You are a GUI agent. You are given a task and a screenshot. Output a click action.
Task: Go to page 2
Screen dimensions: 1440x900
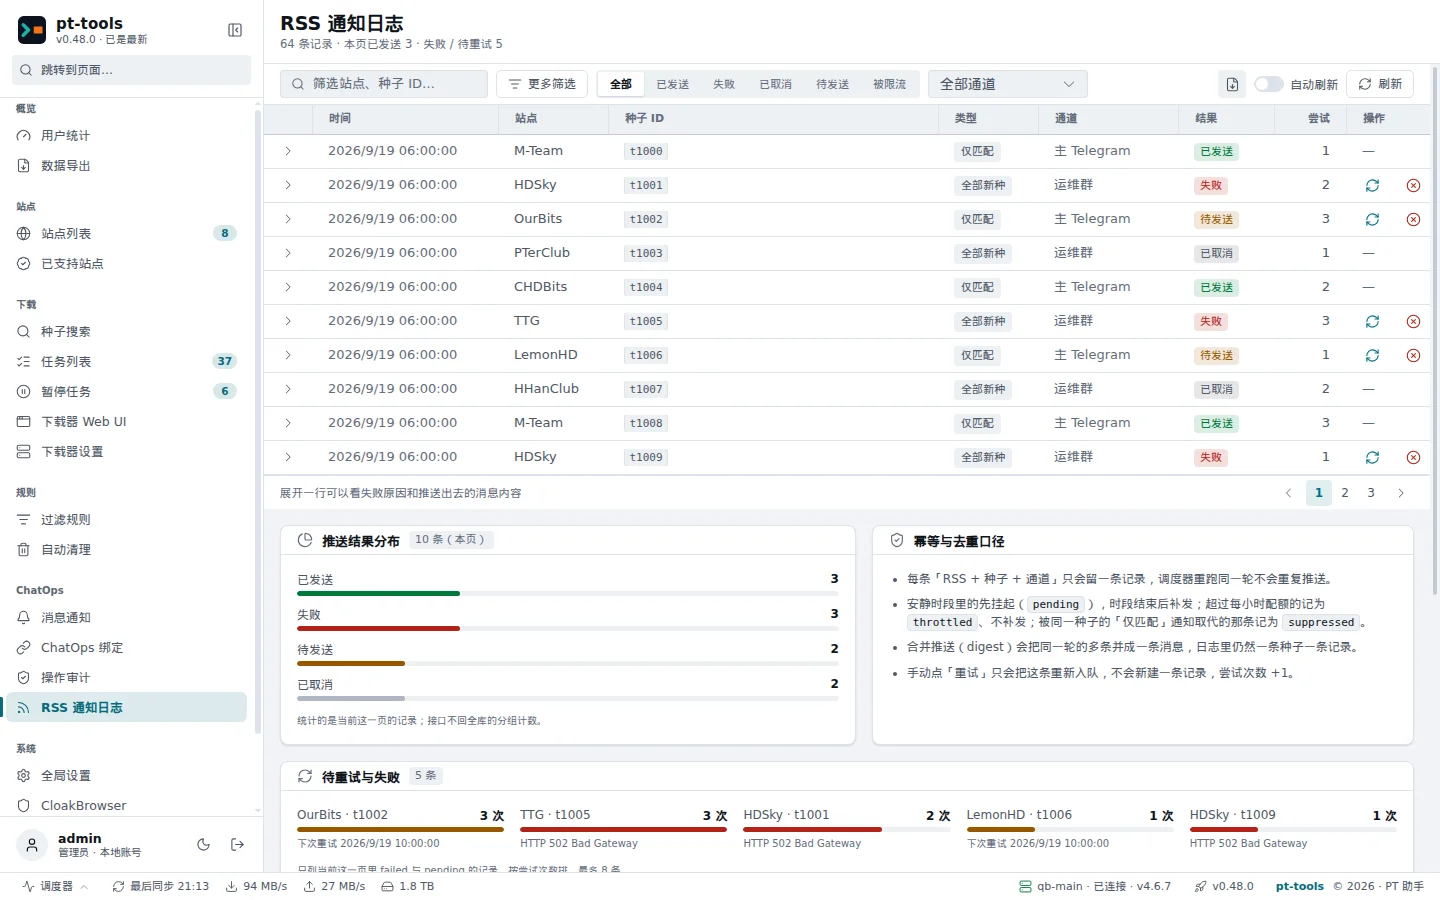[x=1345, y=493]
